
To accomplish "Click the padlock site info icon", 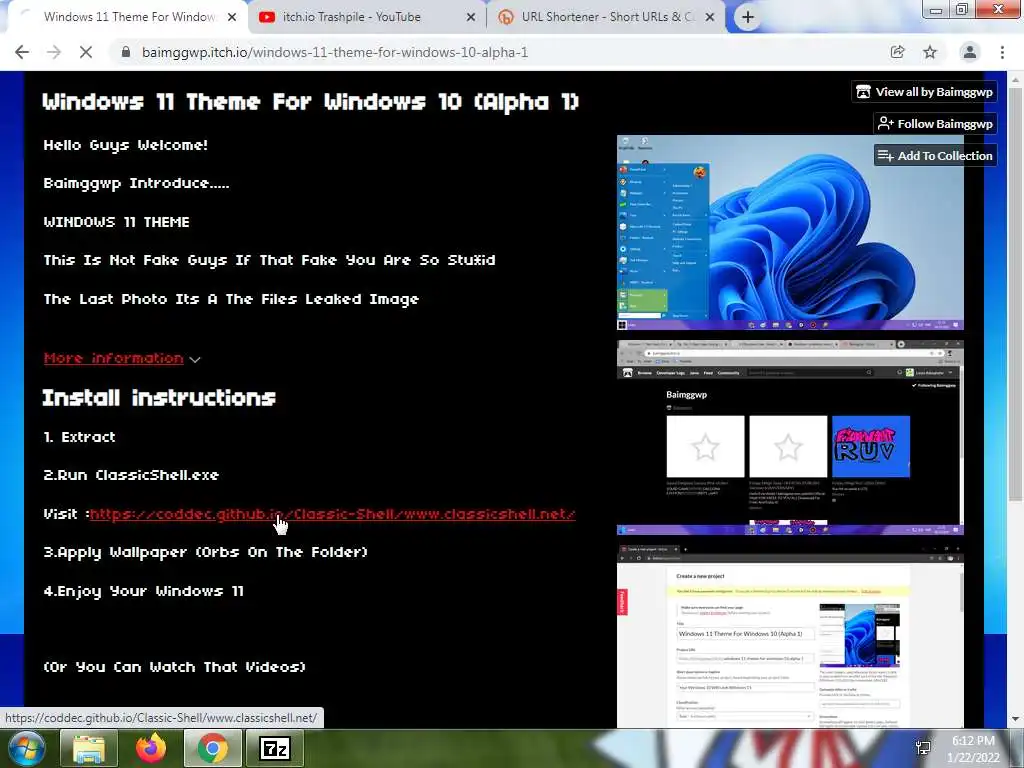I will coord(126,52).
